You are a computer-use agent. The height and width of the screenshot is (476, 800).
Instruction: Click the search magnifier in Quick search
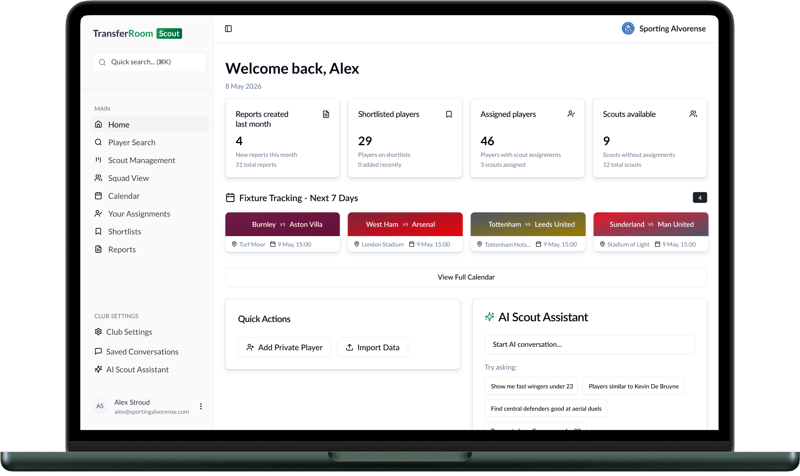tap(102, 62)
